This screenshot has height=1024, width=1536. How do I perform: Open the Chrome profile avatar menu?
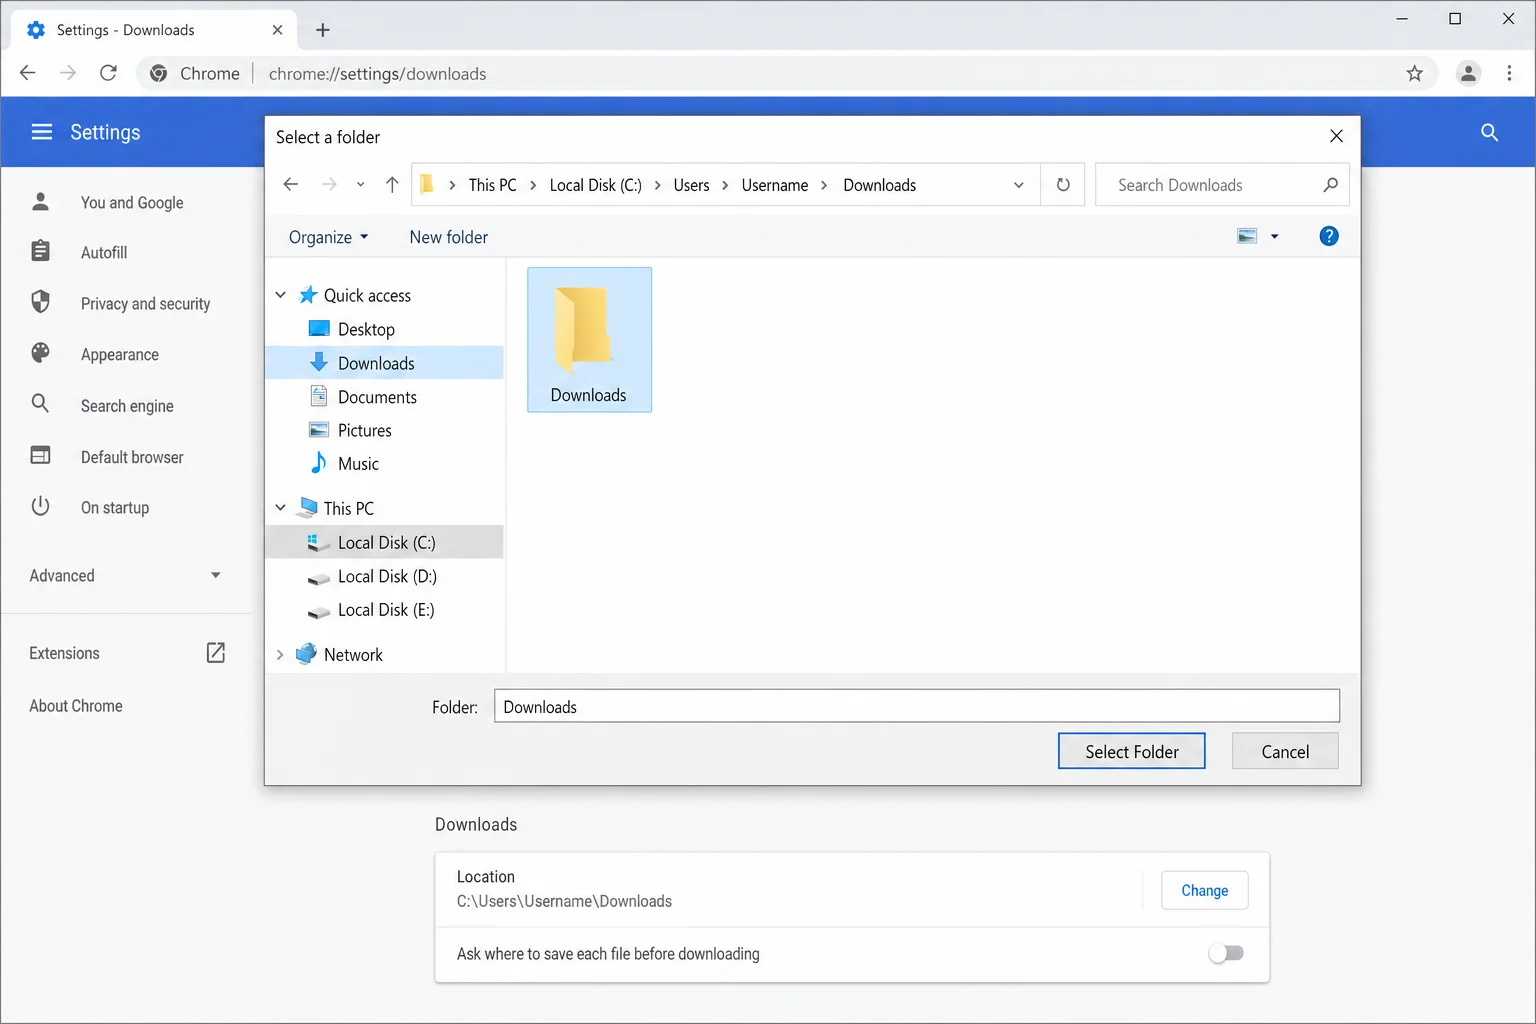1468,73
